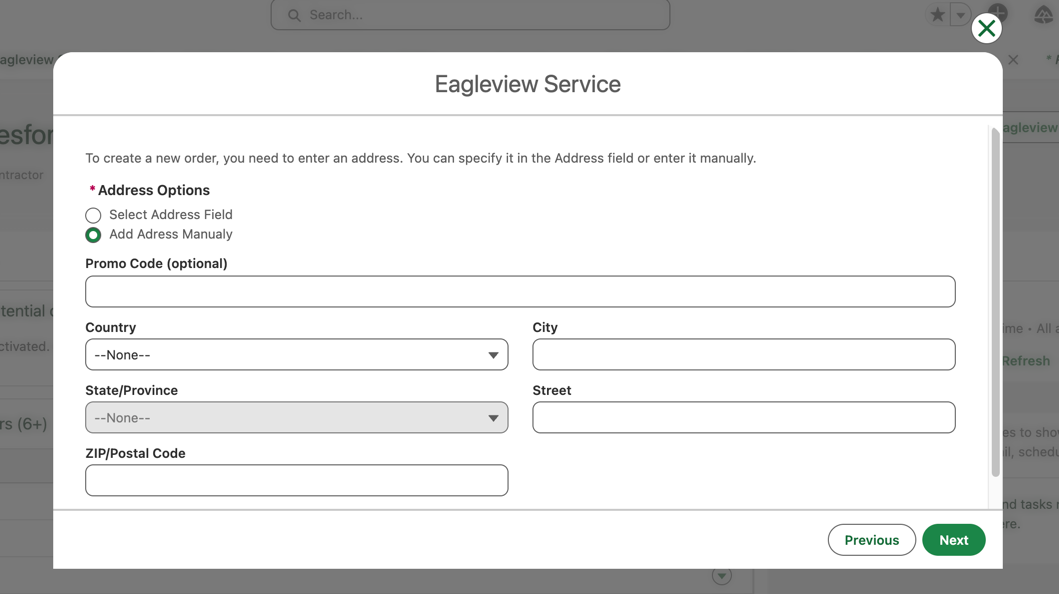Click the Trailhead guidance icon
Screen dimensions: 1059x594
click(x=1043, y=14)
